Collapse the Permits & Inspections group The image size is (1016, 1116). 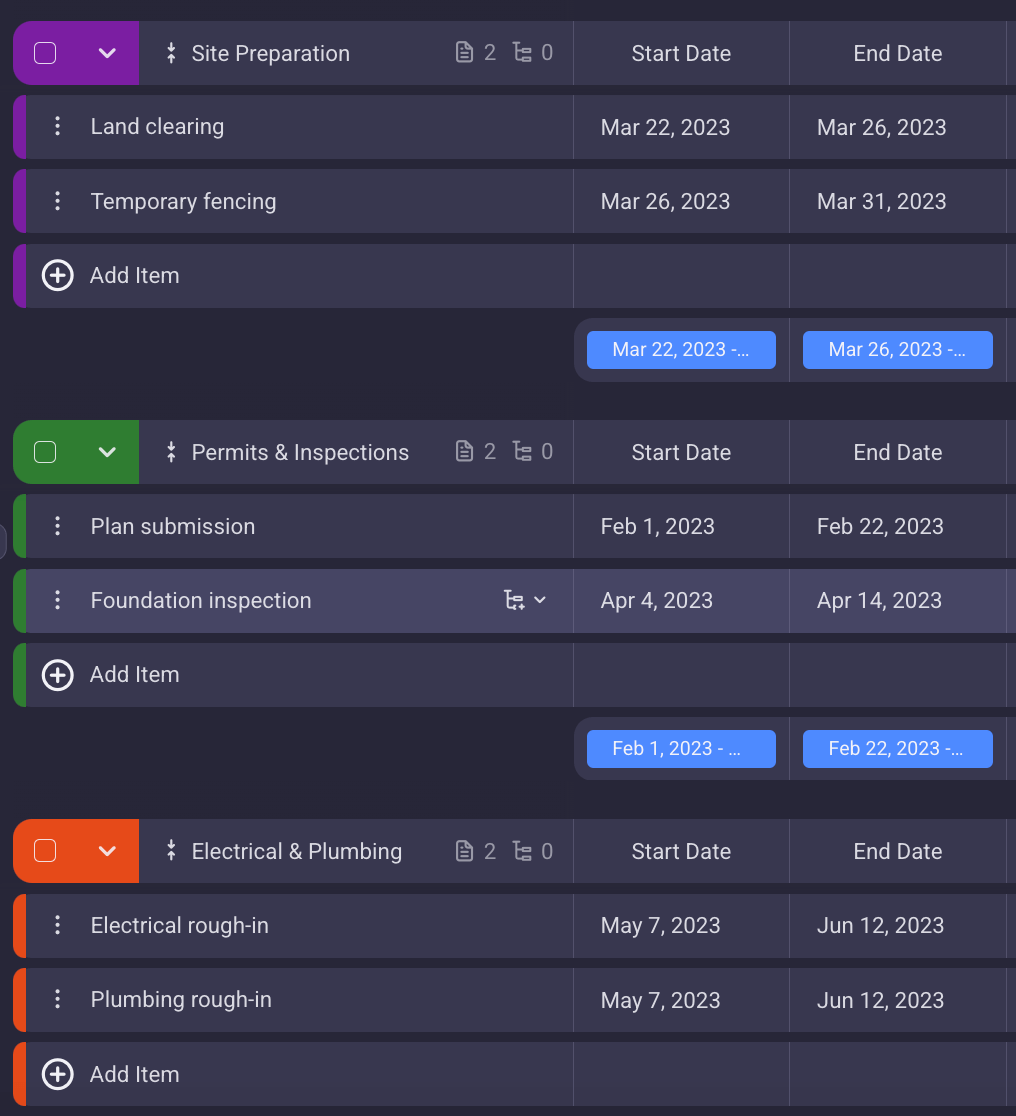tap(107, 451)
